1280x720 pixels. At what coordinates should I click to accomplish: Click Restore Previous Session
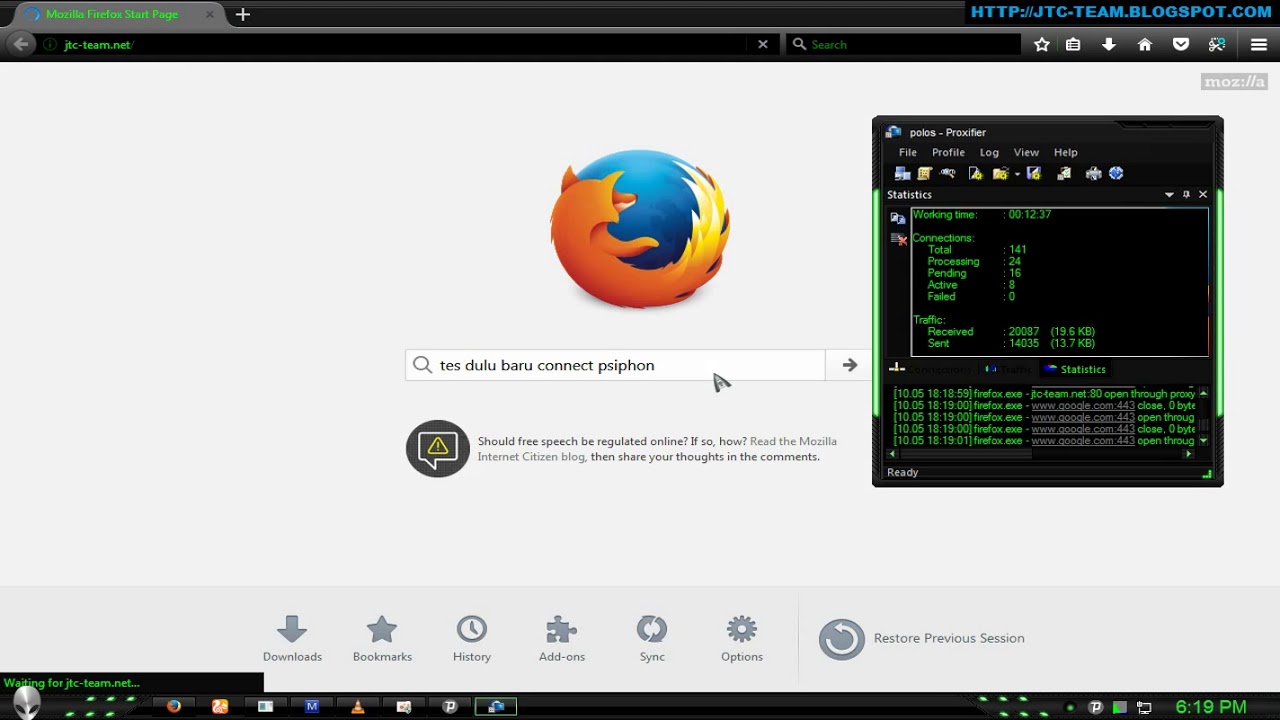[x=922, y=638]
